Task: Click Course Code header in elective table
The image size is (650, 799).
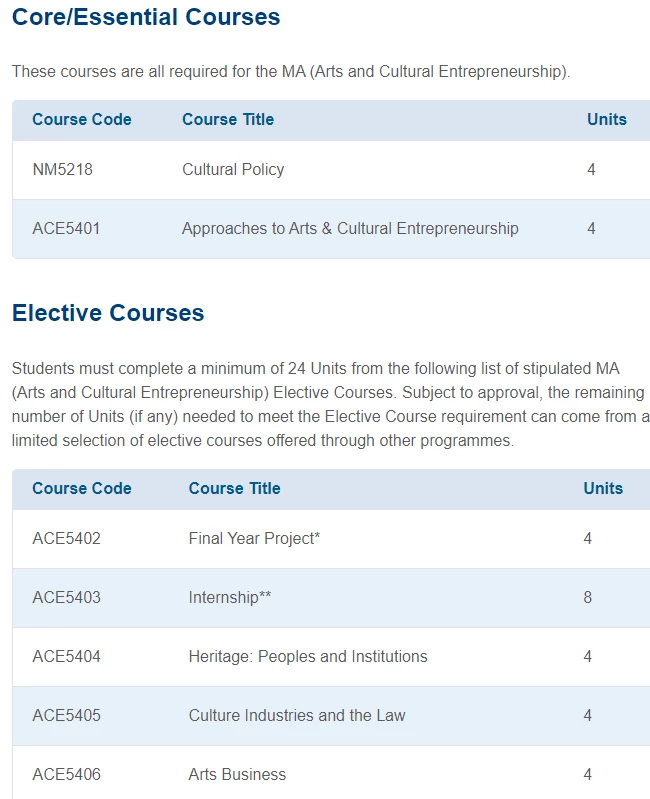Action: [x=82, y=488]
